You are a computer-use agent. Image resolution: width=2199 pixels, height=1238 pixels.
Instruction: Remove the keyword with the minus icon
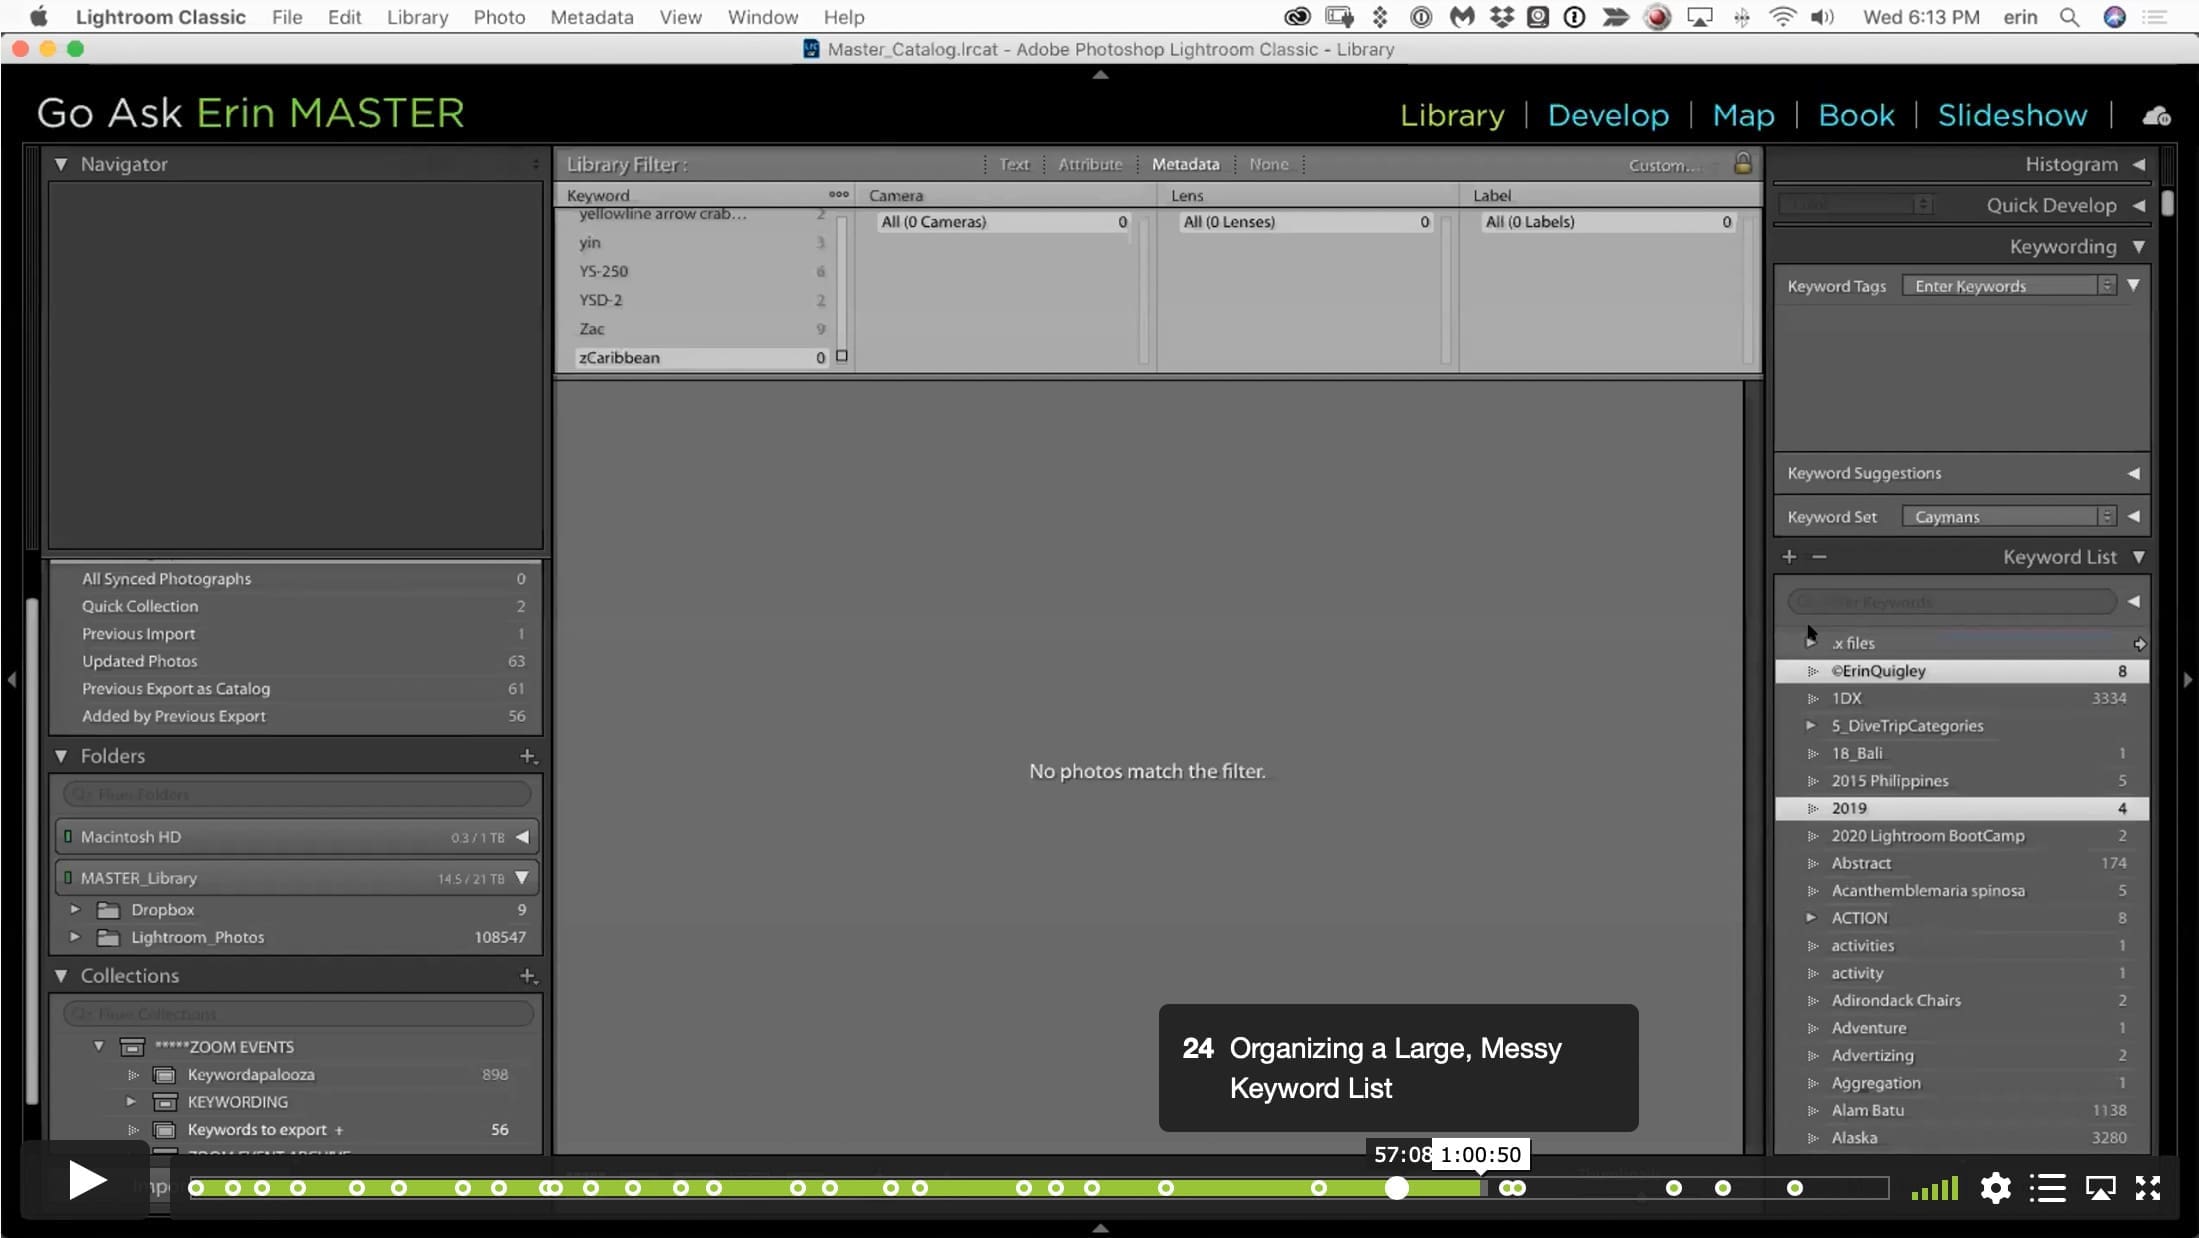[1819, 557]
